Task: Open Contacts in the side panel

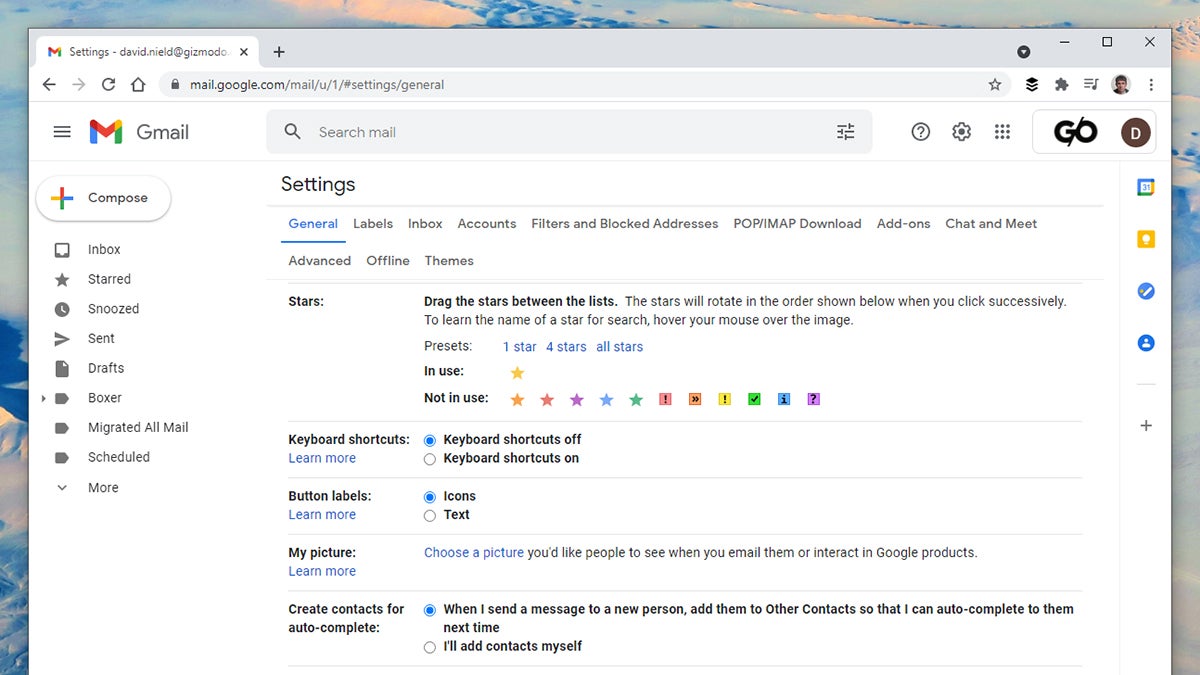Action: point(1146,343)
